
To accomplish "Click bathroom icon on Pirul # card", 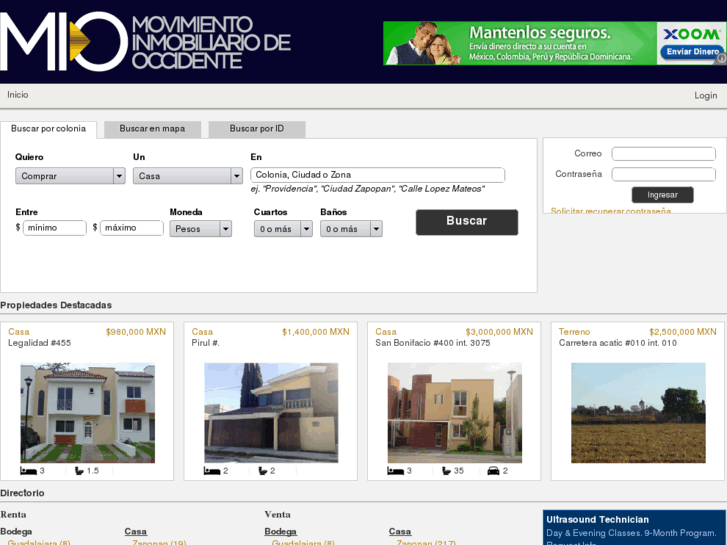I will click(263, 471).
